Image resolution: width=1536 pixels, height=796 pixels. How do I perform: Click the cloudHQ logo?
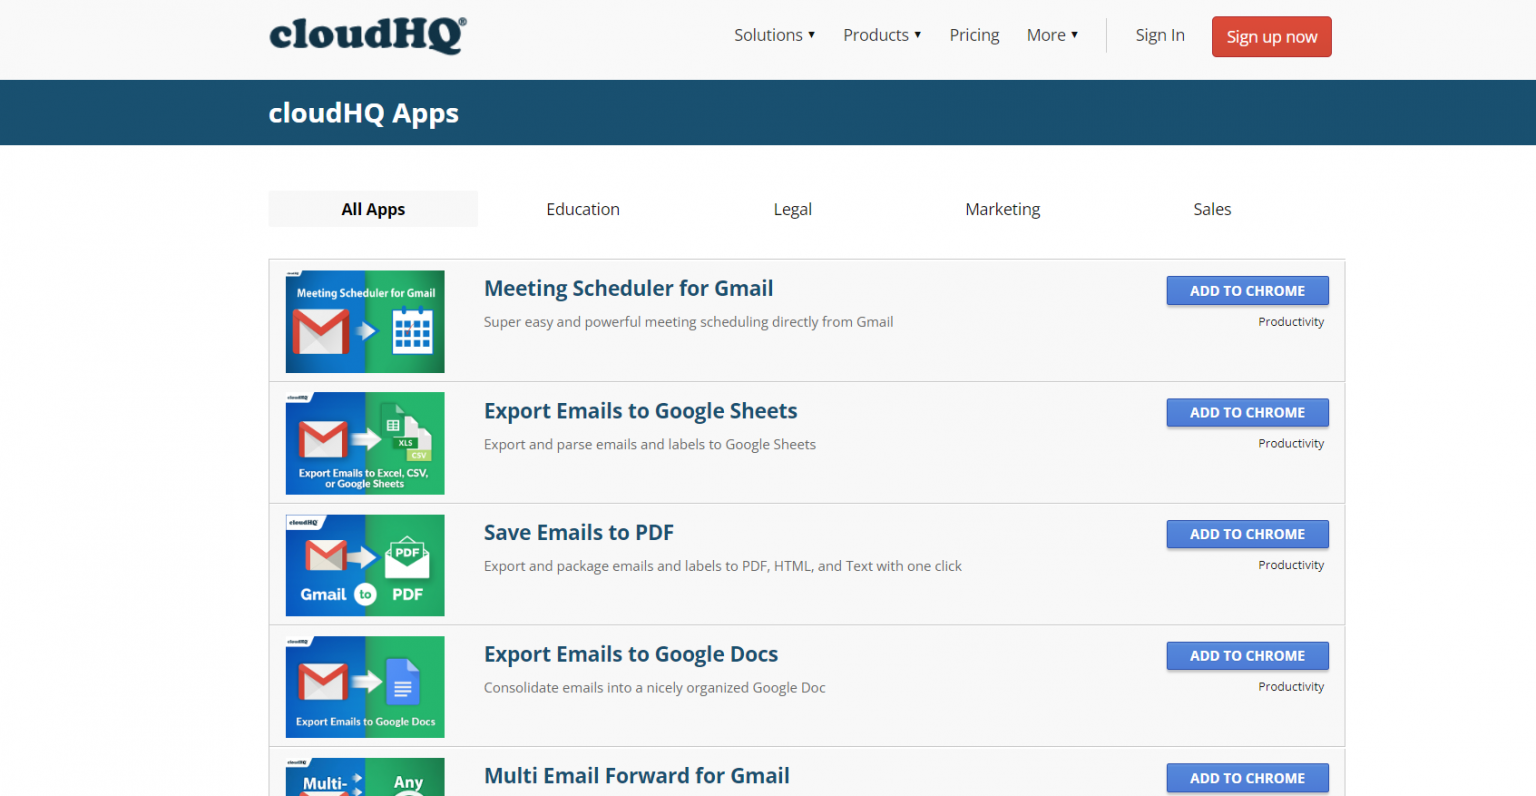pyautogui.click(x=366, y=35)
